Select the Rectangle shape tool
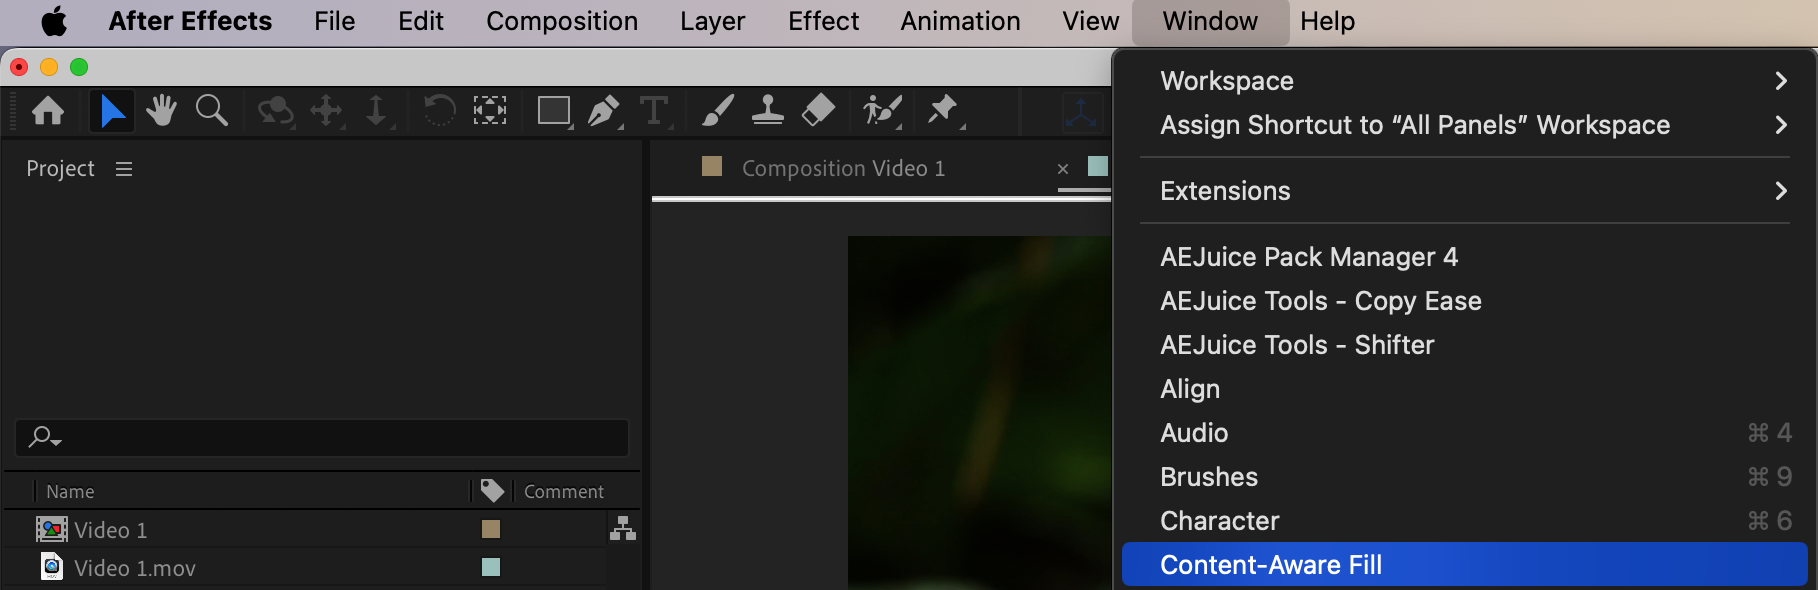 (x=553, y=110)
